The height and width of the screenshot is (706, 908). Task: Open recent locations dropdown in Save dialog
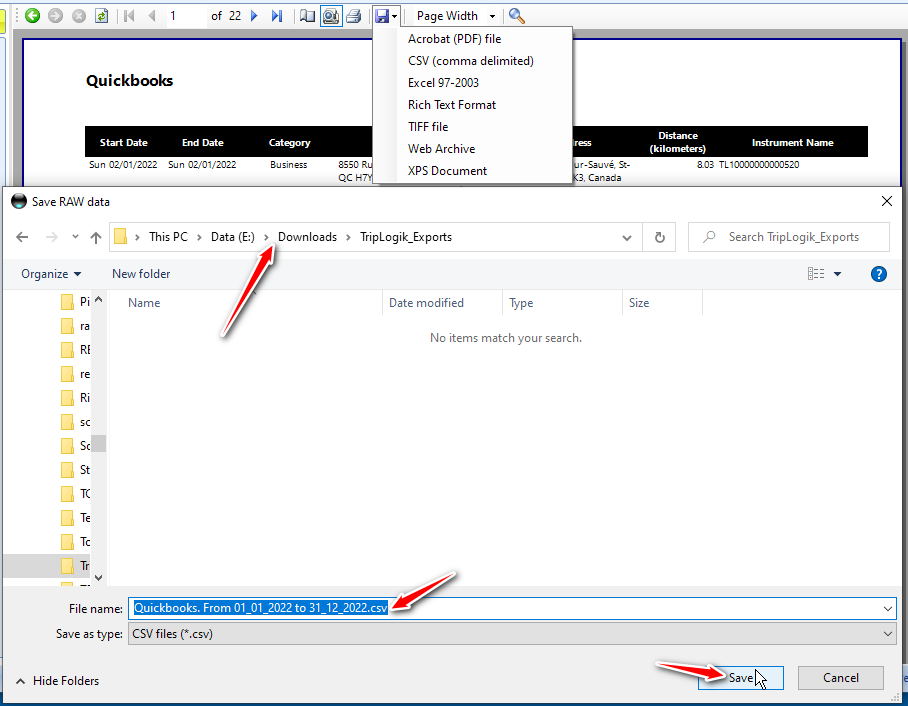[x=75, y=237]
